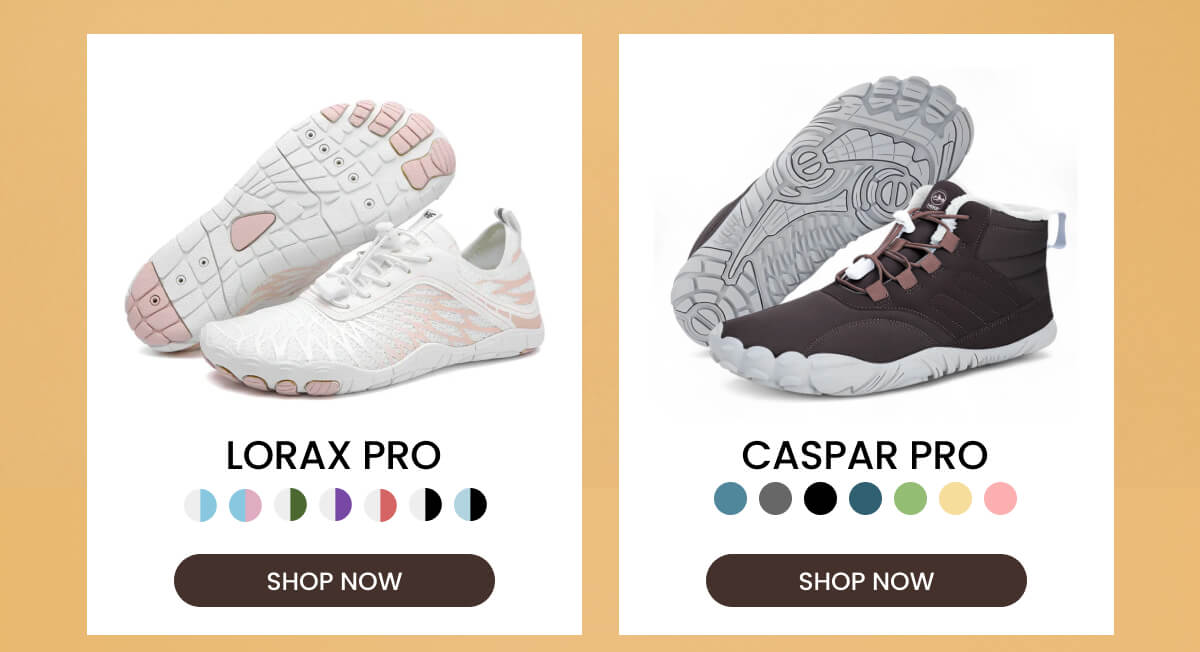This screenshot has height=652, width=1200.
Task: Click the LORAX PRO product title
Action: pyautogui.click(x=334, y=455)
